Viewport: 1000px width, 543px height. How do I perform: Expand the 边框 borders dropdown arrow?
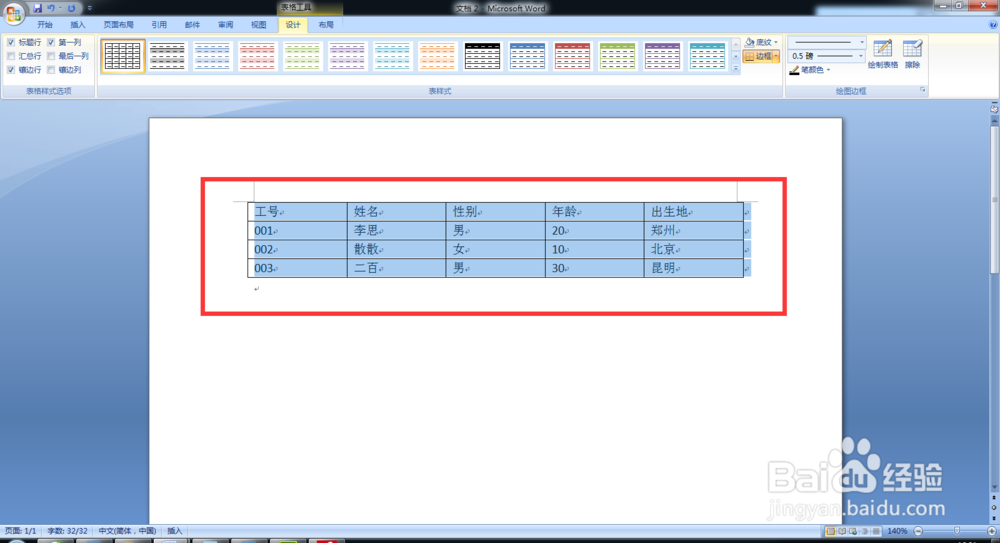point(776,56)
